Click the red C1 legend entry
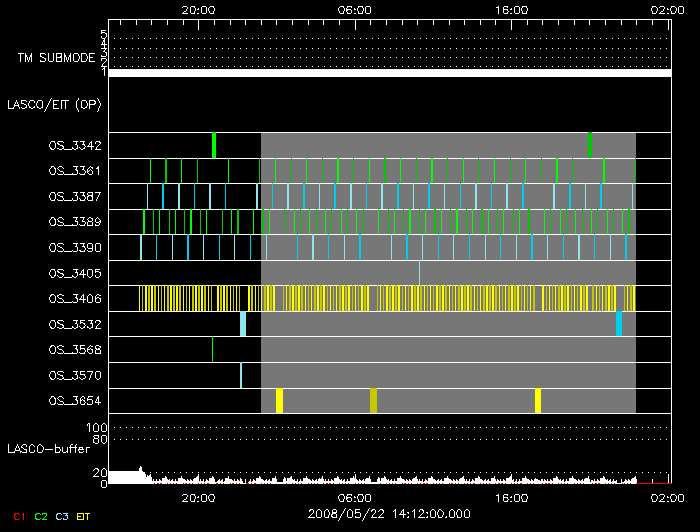 click(19, 517)
